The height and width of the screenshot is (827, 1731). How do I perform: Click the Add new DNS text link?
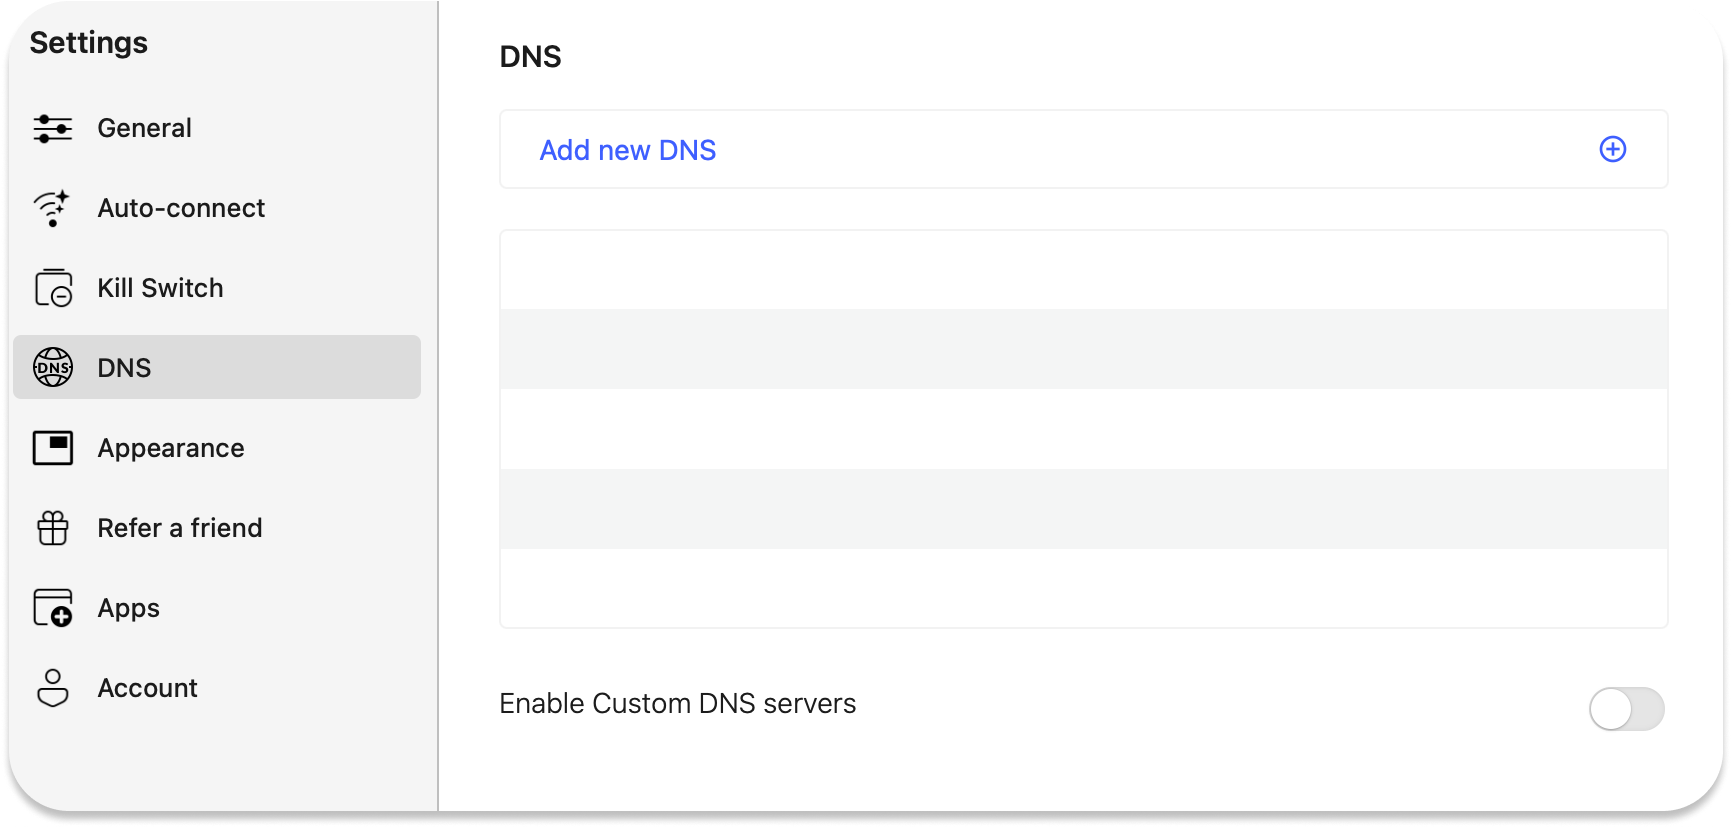coord(627,150)
